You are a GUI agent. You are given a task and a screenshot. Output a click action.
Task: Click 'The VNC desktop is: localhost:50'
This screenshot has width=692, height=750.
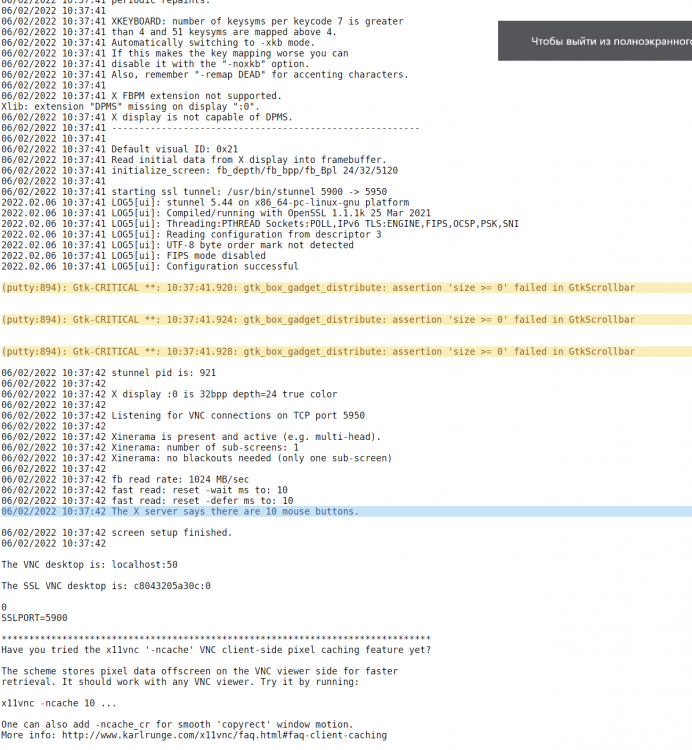tap(89, 564)
